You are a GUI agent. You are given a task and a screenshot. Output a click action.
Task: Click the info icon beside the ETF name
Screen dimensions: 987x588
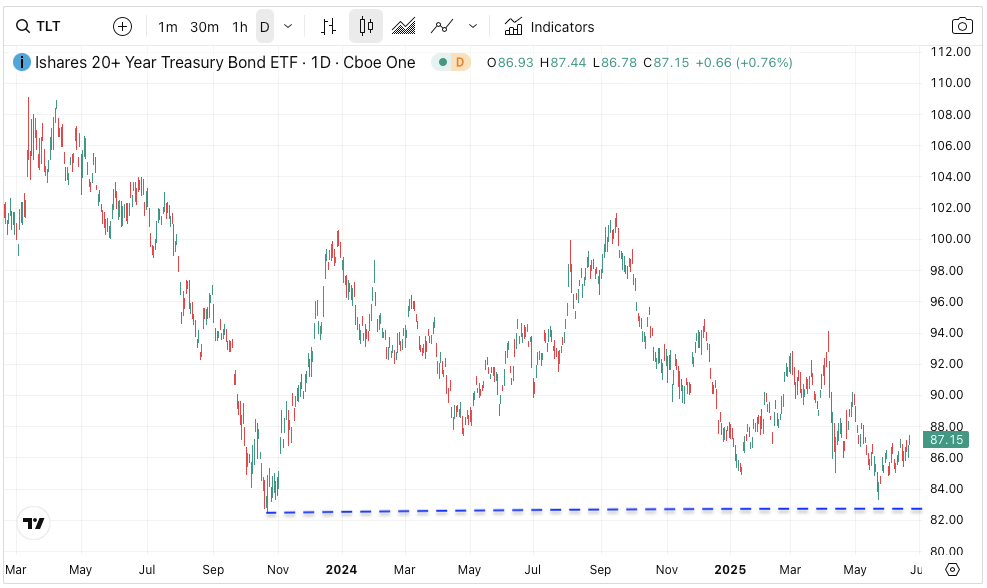pos(21,62)
